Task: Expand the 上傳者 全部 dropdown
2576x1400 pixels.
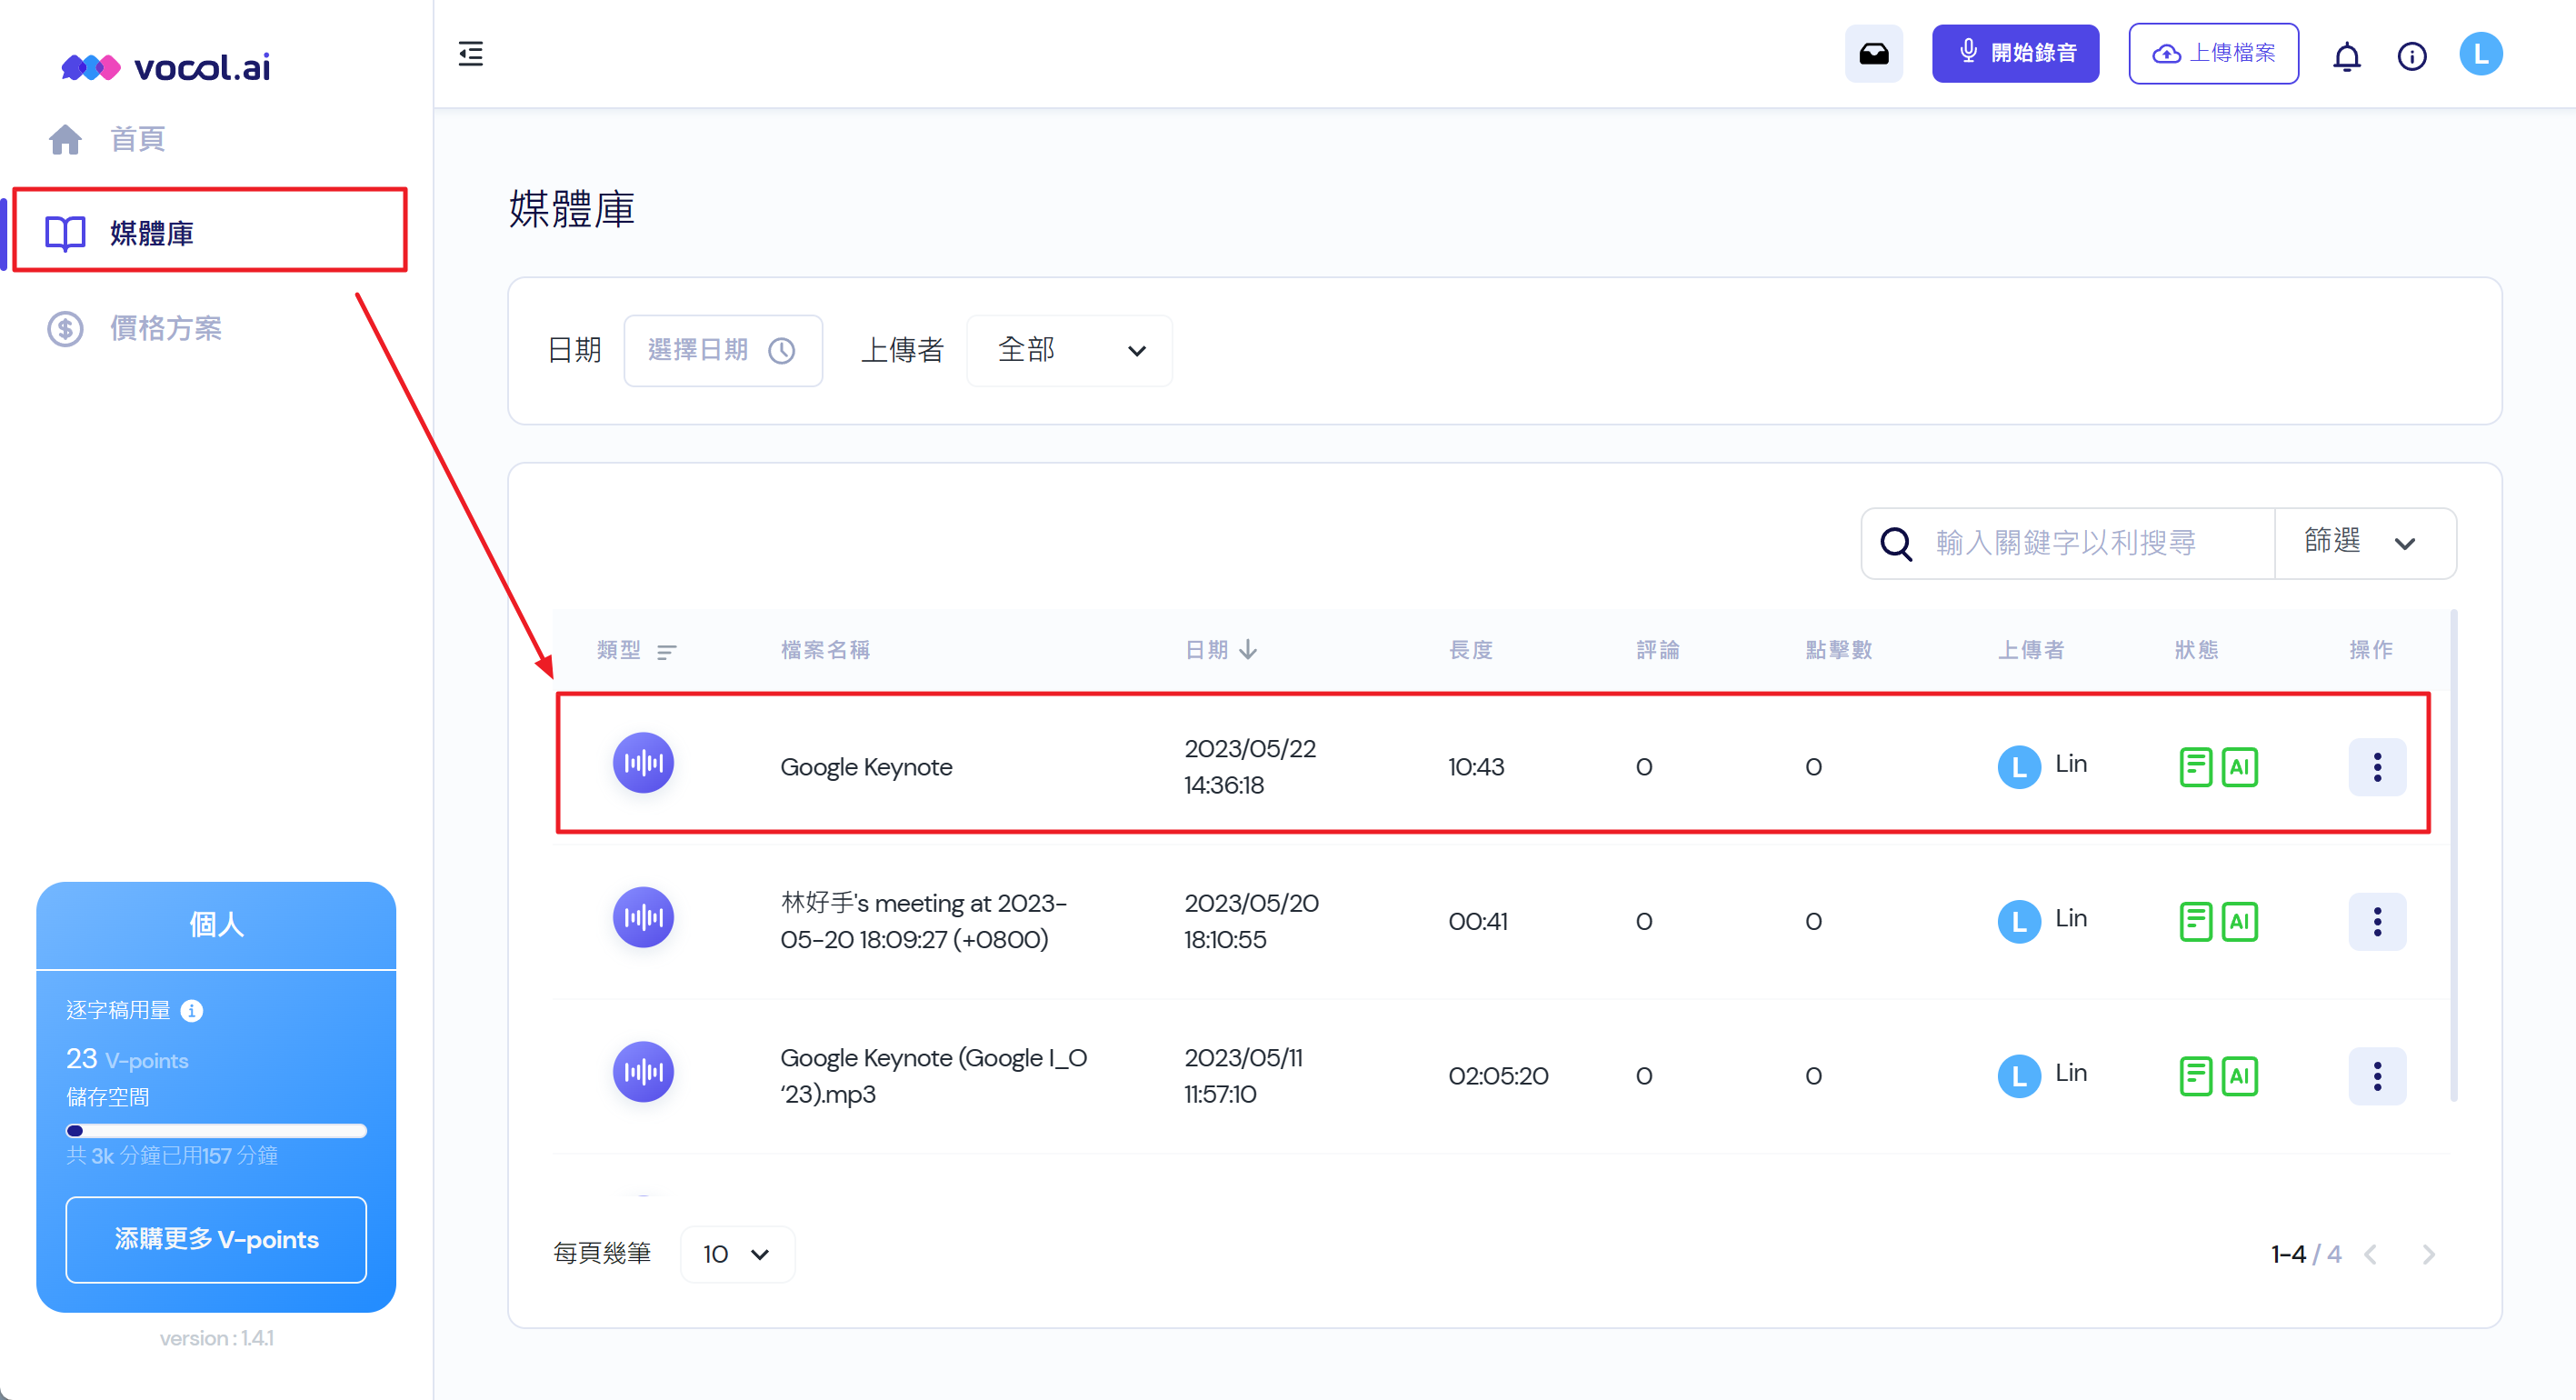Action: click(1069, 351)
